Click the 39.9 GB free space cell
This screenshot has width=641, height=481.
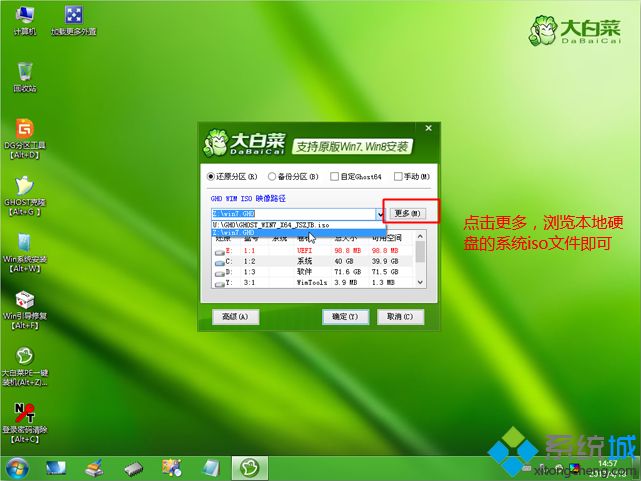click(x=385, y=261)
